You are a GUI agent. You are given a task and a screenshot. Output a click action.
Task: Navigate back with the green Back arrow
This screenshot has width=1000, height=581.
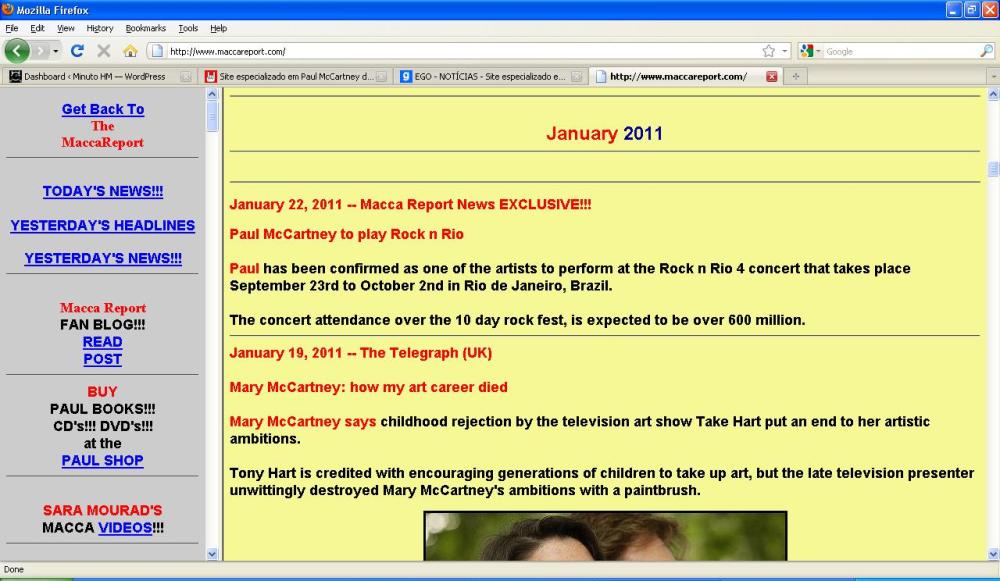pos(14,48)
